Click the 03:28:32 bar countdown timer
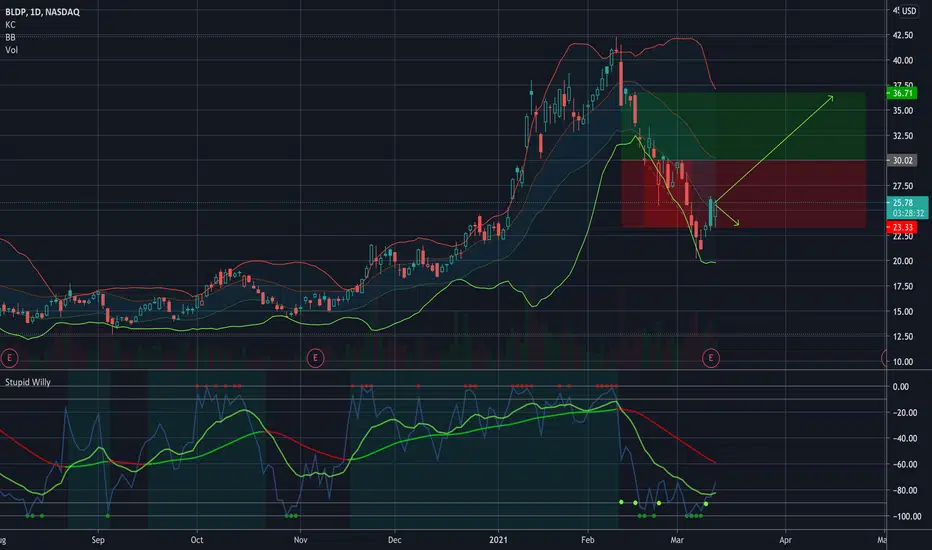The image size is (932, 550). coord(908,213)
